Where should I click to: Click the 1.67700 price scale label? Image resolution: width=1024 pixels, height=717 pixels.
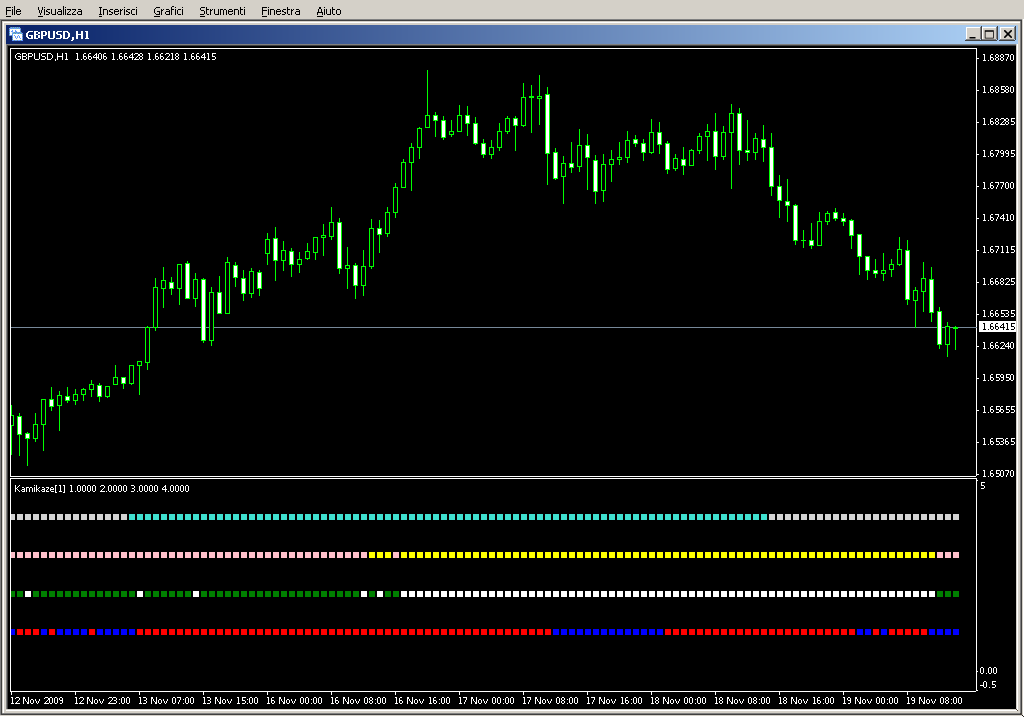click(x=999, y=185)
